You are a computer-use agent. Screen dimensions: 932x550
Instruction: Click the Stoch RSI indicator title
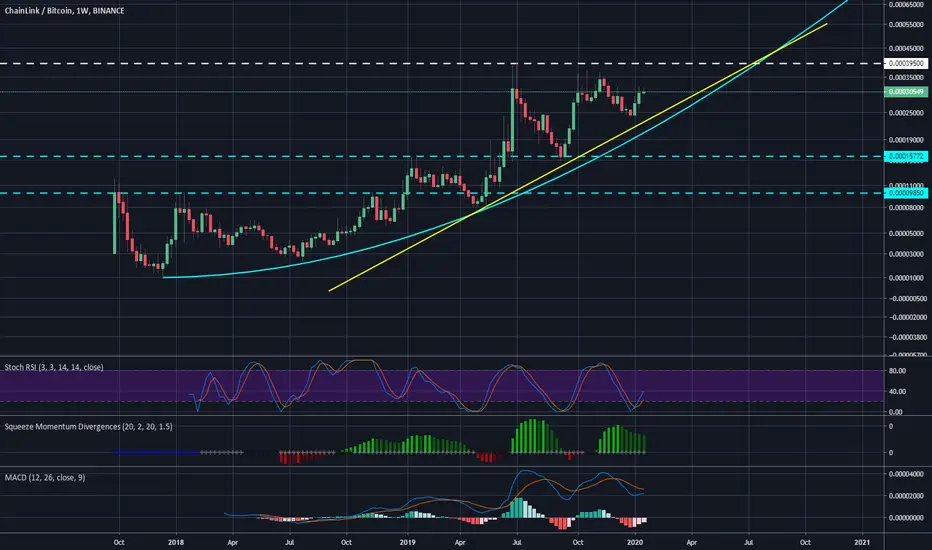click(x=54, y=367)
